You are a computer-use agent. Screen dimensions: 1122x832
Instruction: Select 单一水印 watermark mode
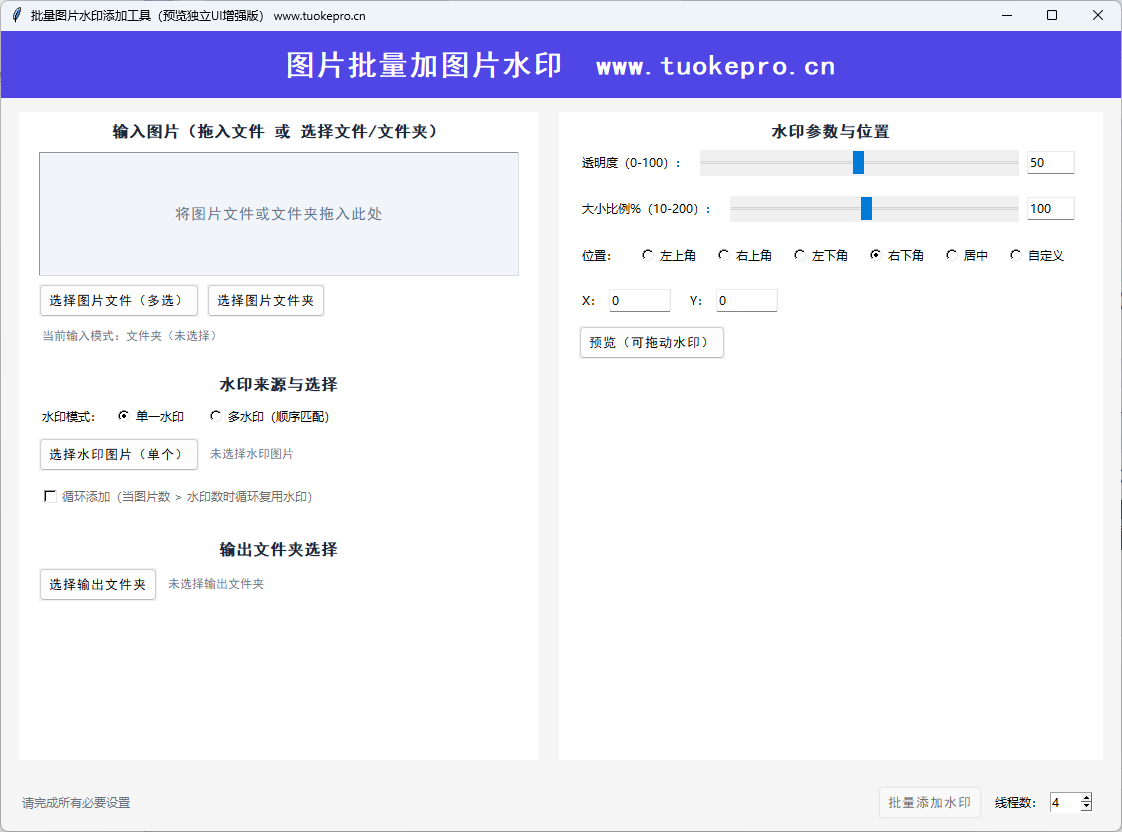click(124, 416)
